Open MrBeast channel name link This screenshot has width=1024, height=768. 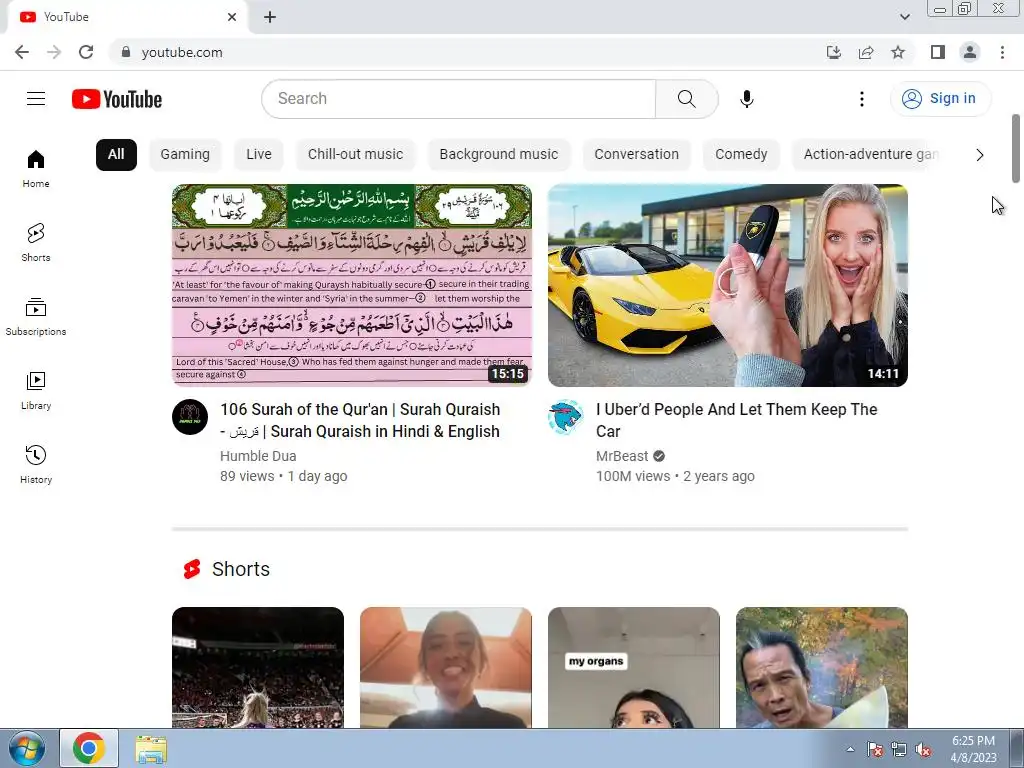pyautogui.click(x=622, y=456)
